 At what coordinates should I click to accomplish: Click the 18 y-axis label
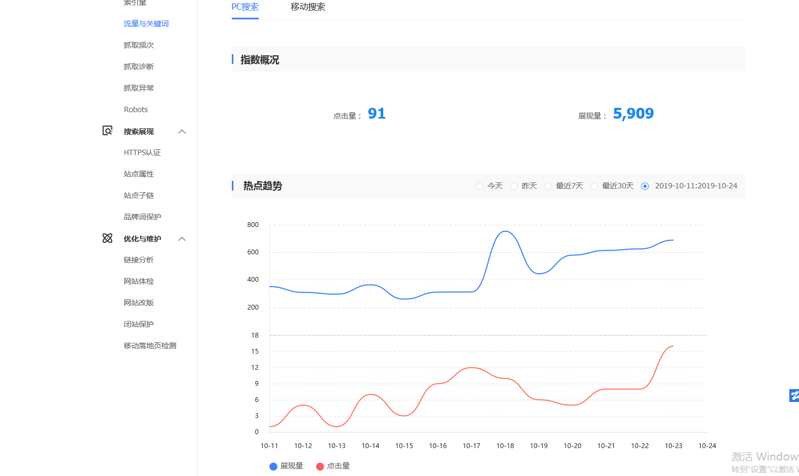click(255, 335)
